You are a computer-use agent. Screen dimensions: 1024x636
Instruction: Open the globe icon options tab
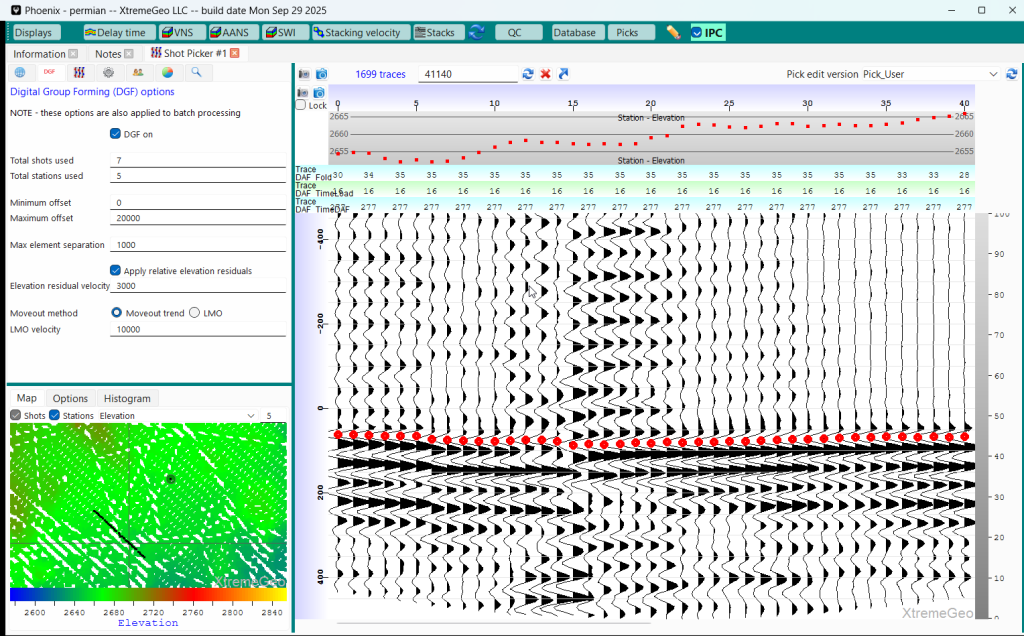[x=20, y=73]
